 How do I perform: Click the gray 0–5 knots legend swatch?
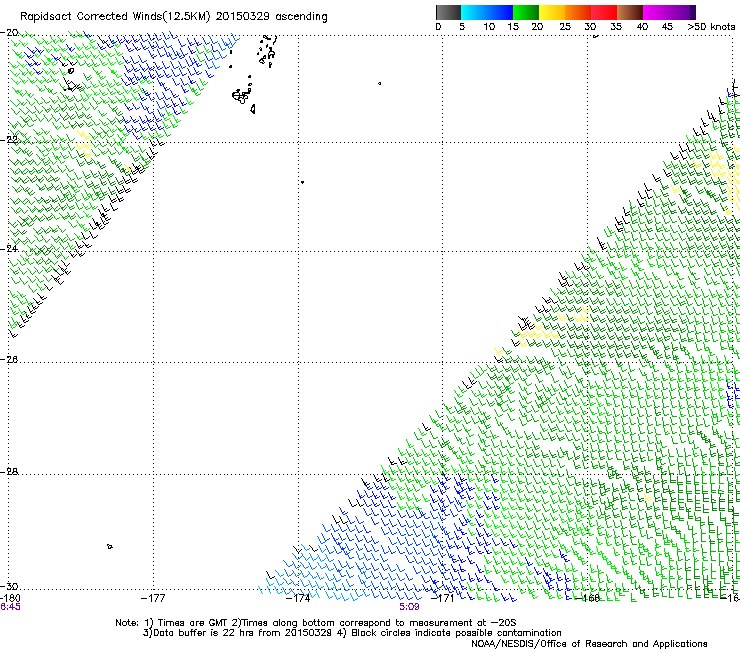click(x=448, y=12)
